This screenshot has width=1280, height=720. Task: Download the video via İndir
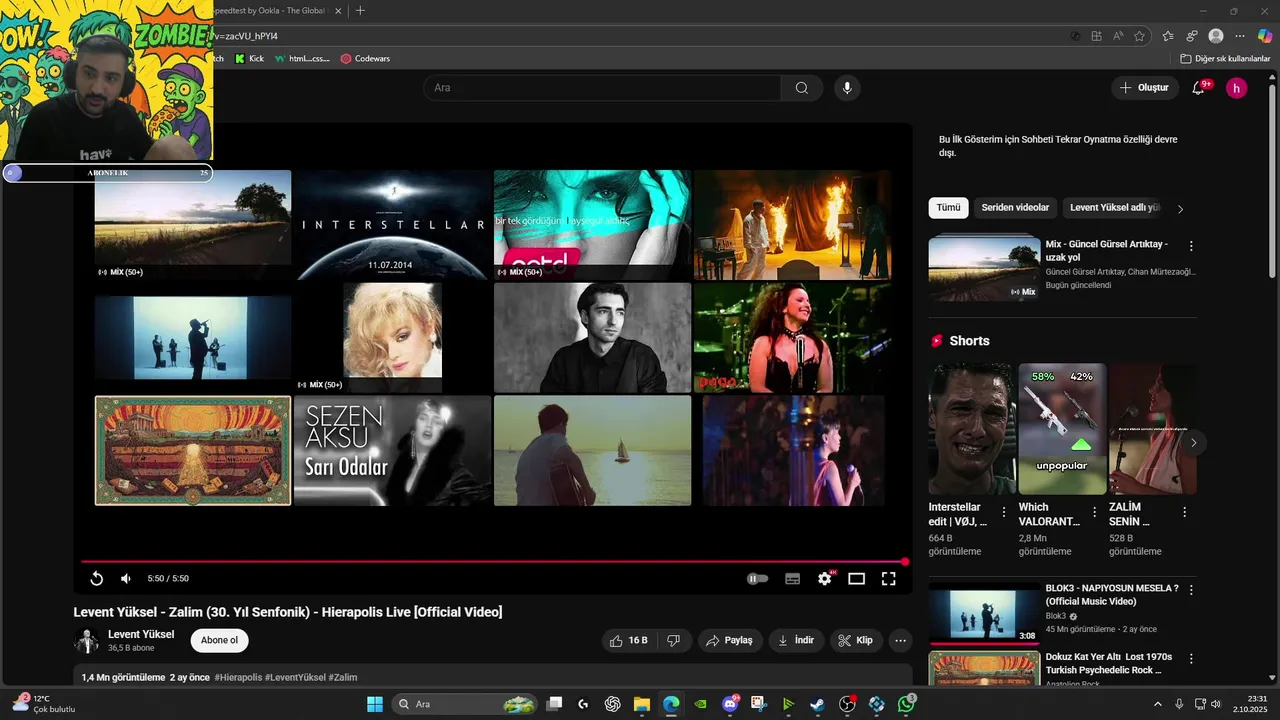tap(796, 640)
